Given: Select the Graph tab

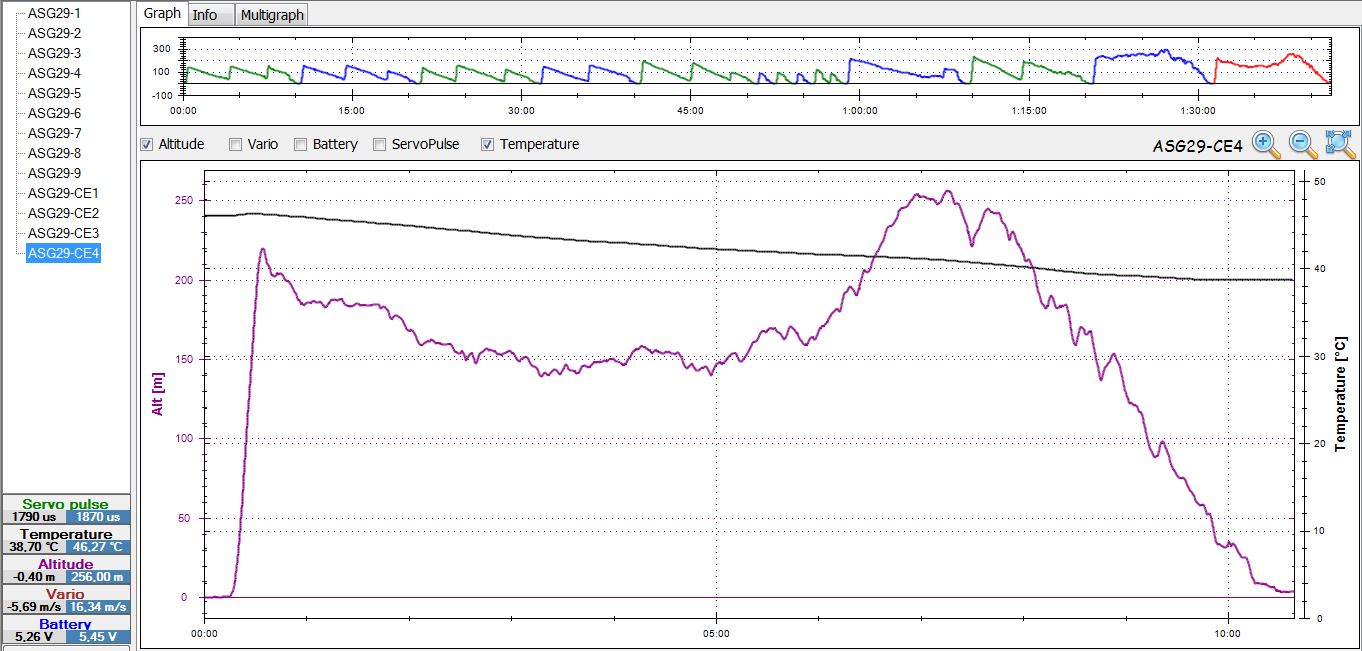Looking at the screenshot, I should (162, 14).
